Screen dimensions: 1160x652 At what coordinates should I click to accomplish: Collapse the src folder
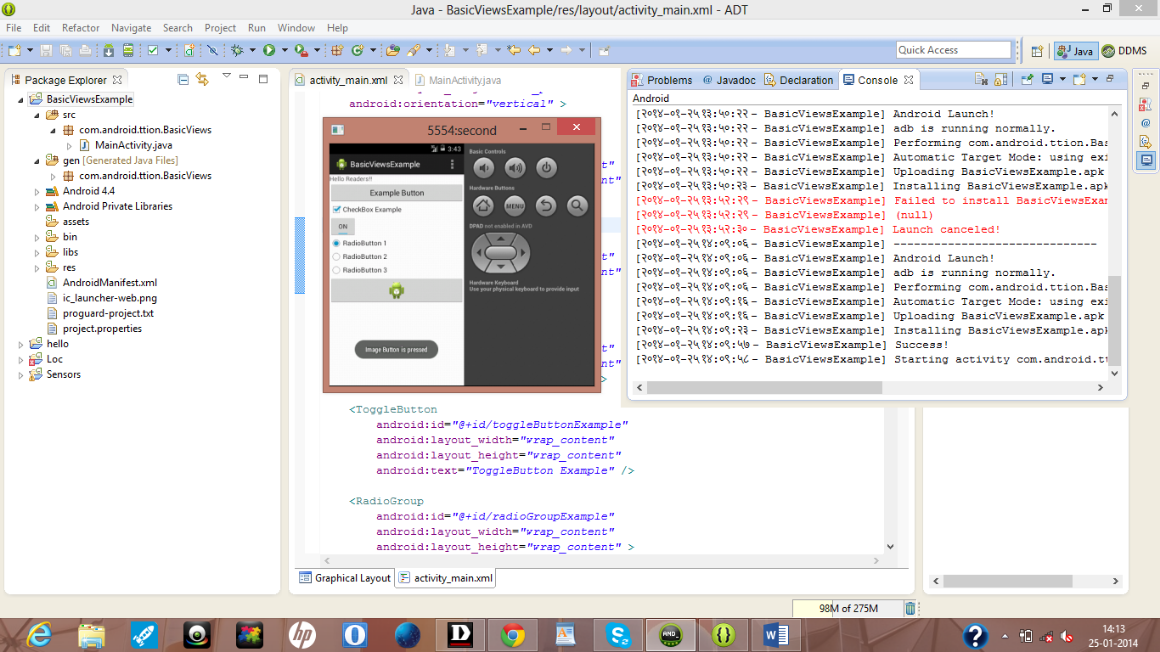coord(36,115)
